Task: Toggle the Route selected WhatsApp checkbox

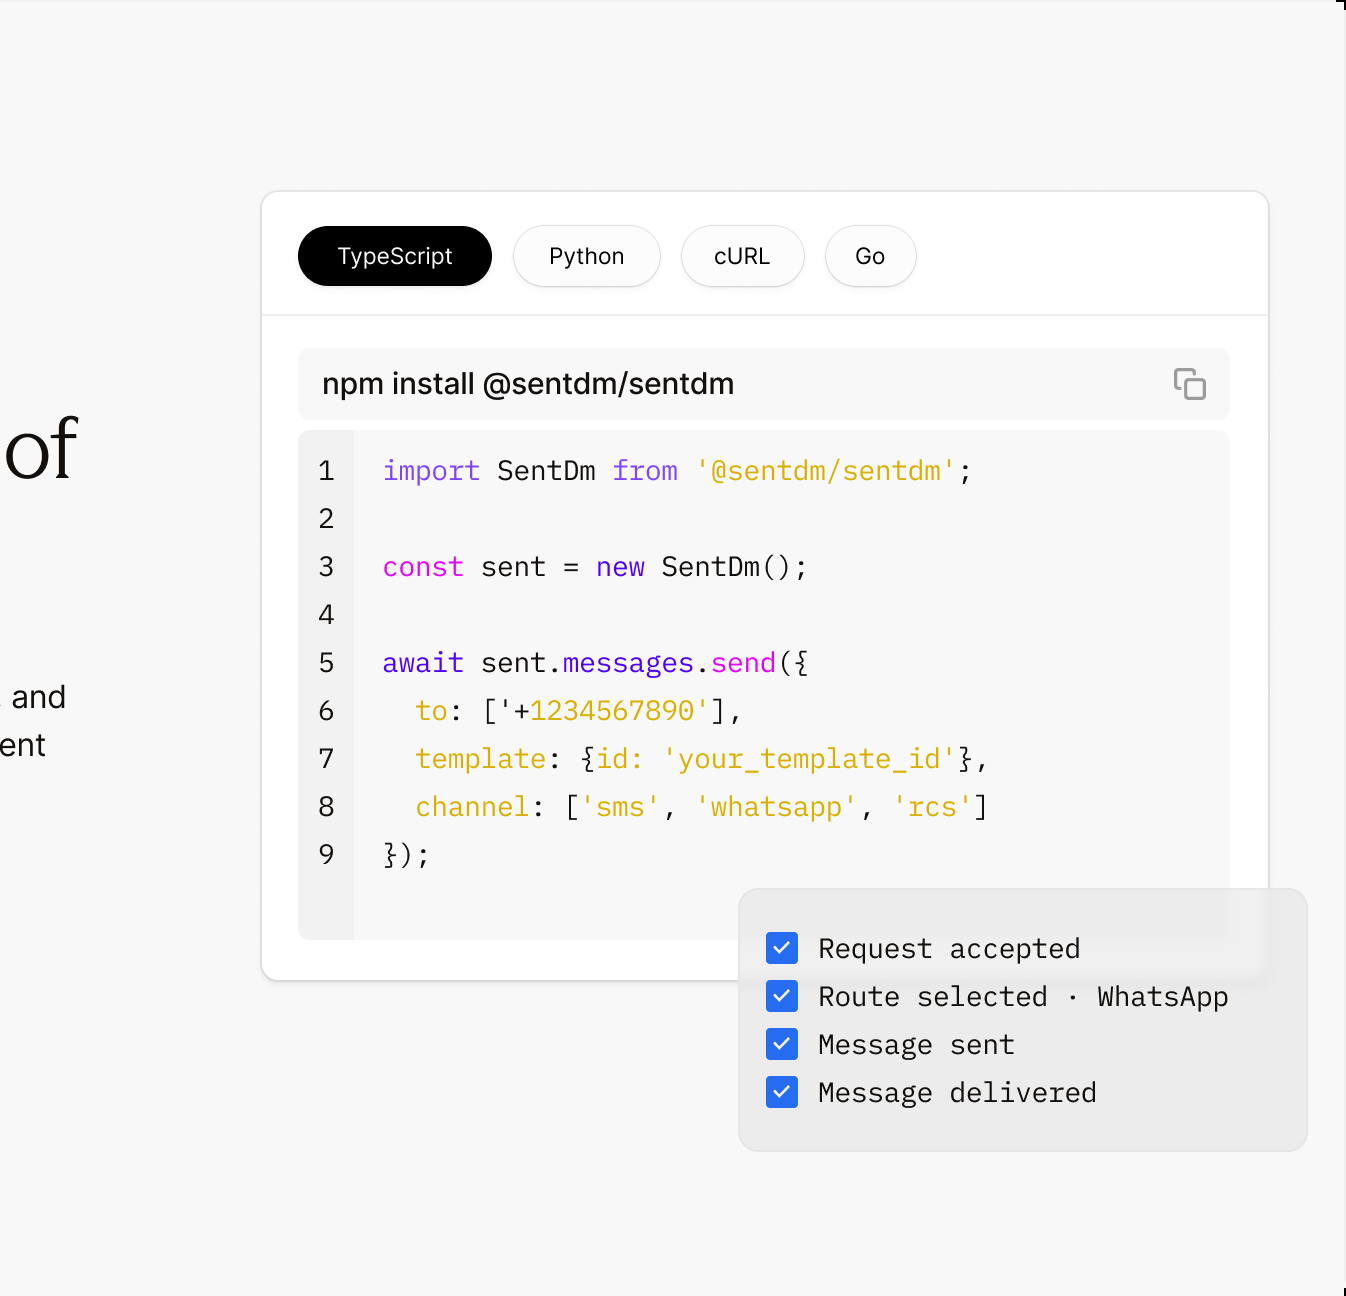Action: (x=782, y=996)
